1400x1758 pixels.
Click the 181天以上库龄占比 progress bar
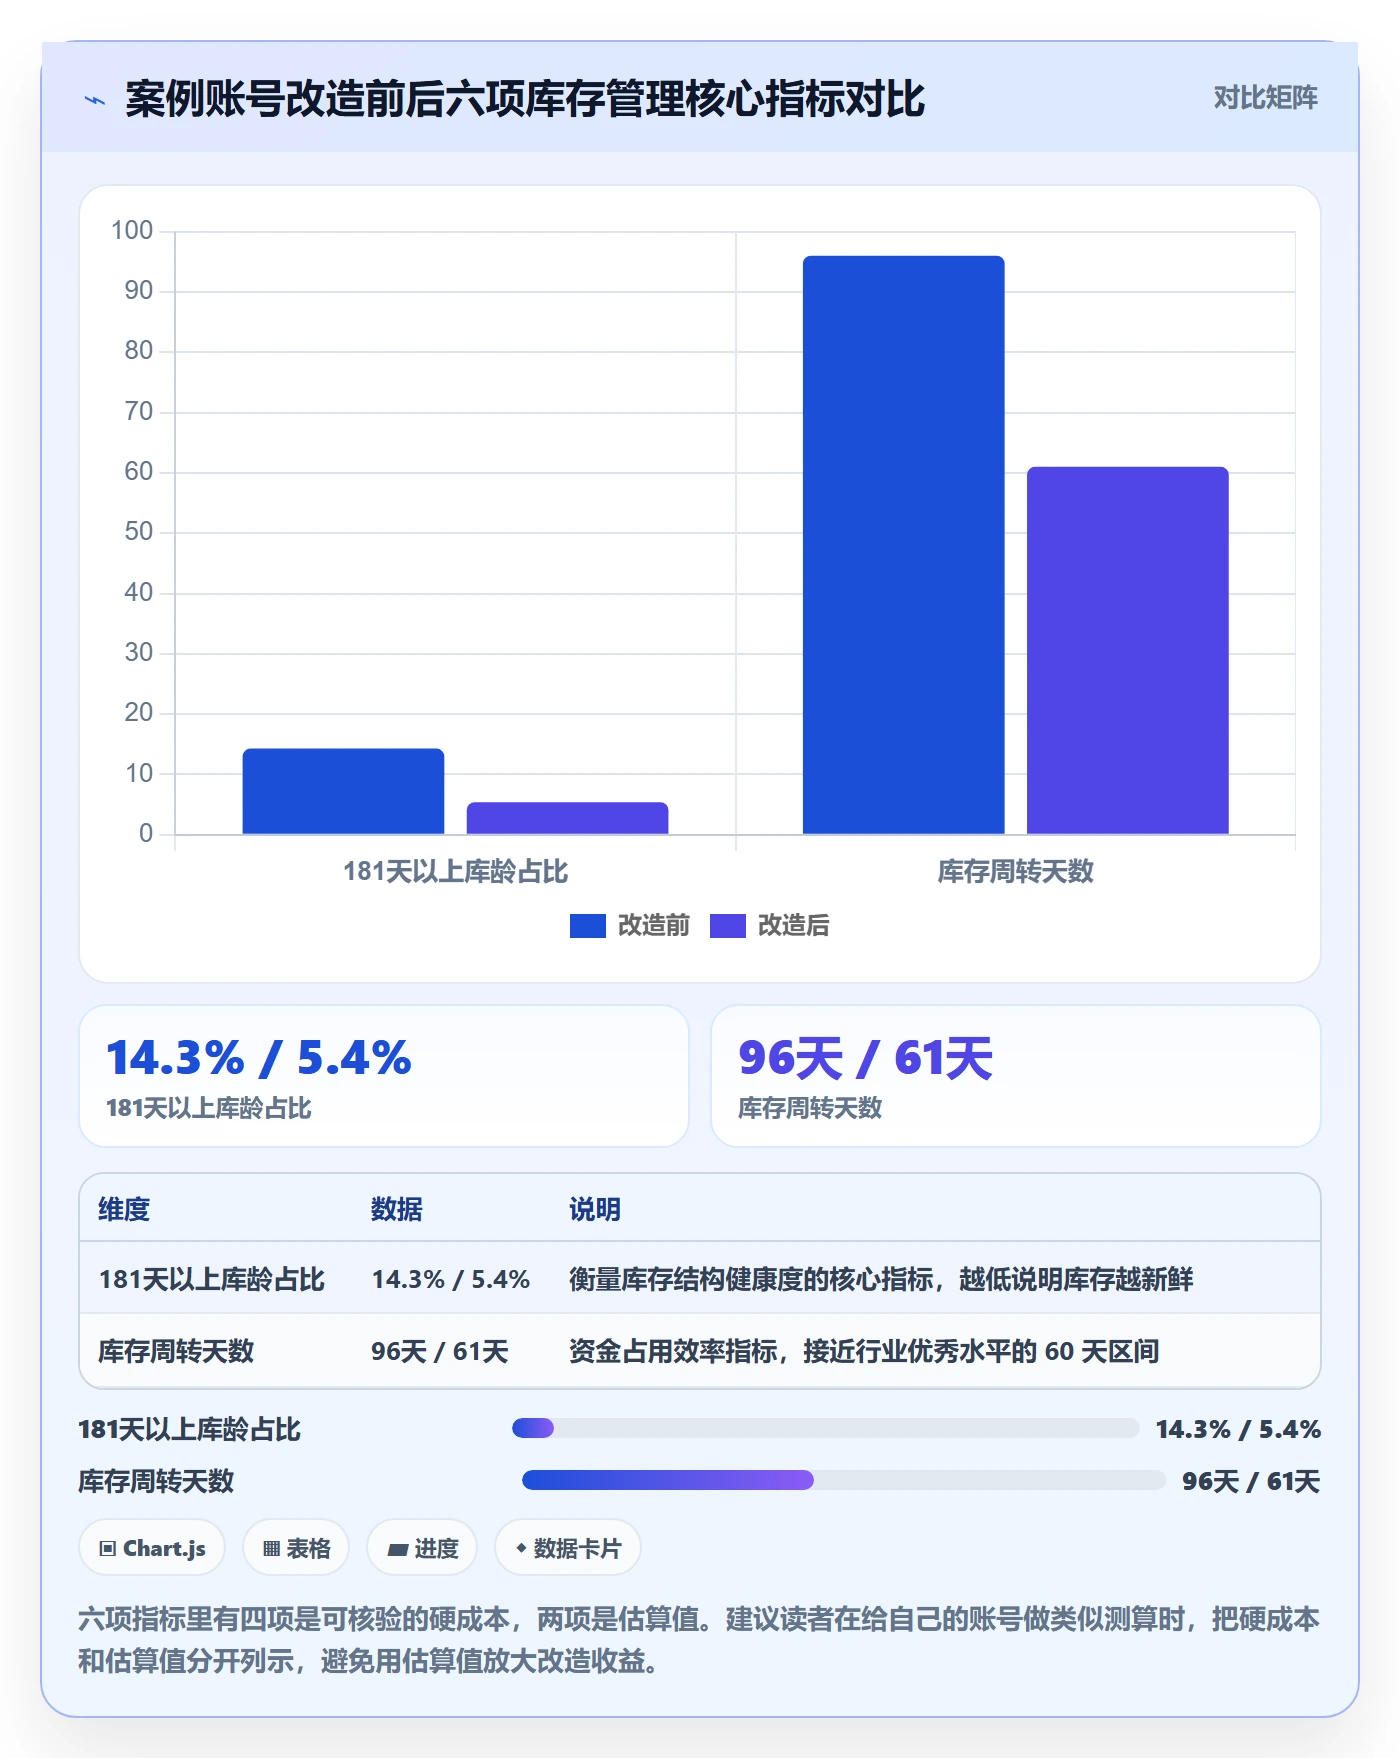pyautogui.click(x=826, y=1428)
